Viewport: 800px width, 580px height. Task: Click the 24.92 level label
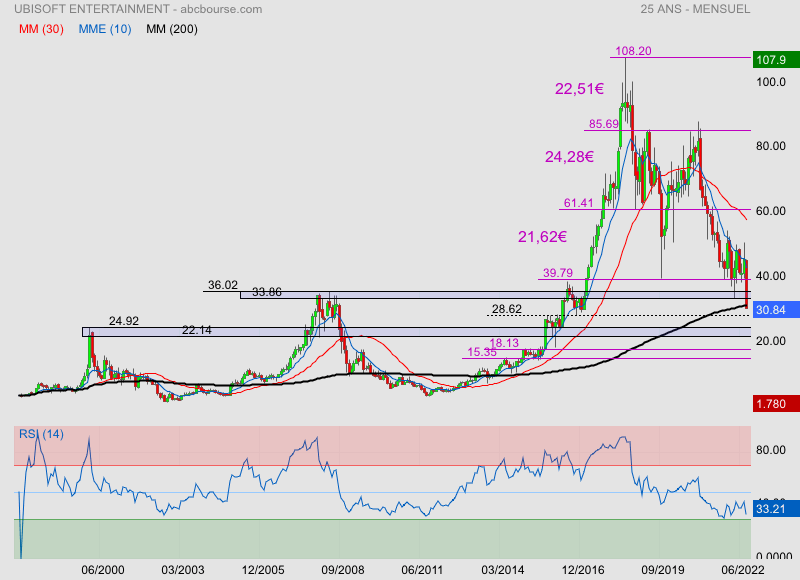pos(123,321)
